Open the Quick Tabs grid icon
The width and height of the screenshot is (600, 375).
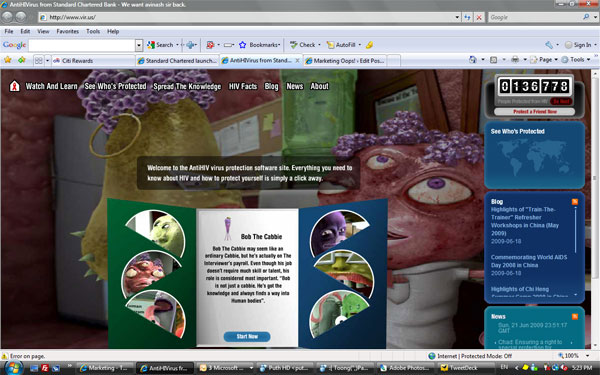(39, 60)
